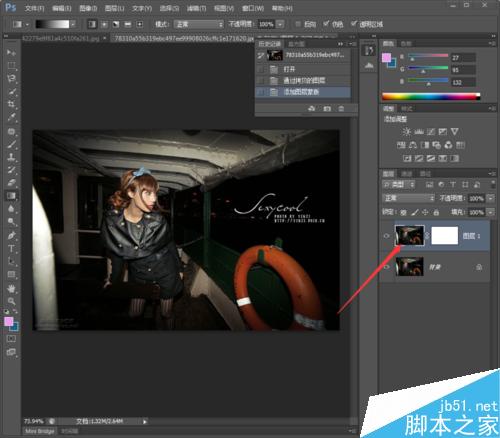Image resolution: width=500 pixels, height=438 pixels.
Task: Select the Move tool
Action: click(x=11, y=53)
